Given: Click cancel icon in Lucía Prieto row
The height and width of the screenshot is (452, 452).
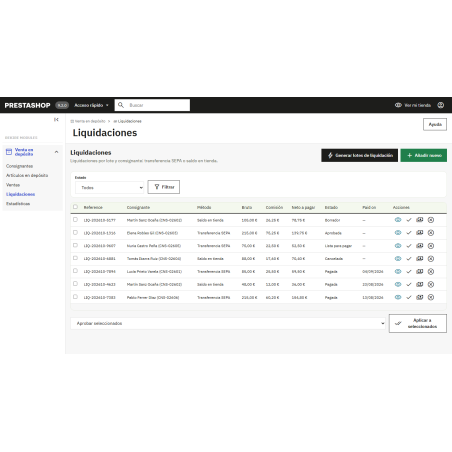Looking at the screenshot, I should (x=431, y=271).
